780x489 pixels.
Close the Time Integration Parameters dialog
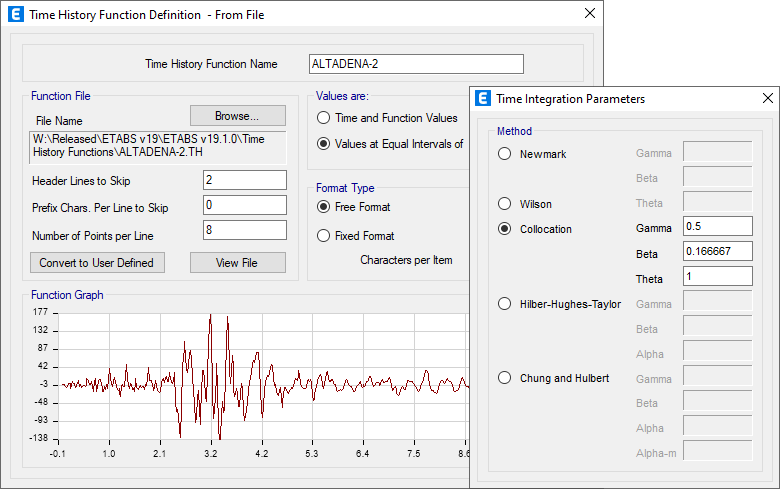pyautogui.click(x=767, y=99)
